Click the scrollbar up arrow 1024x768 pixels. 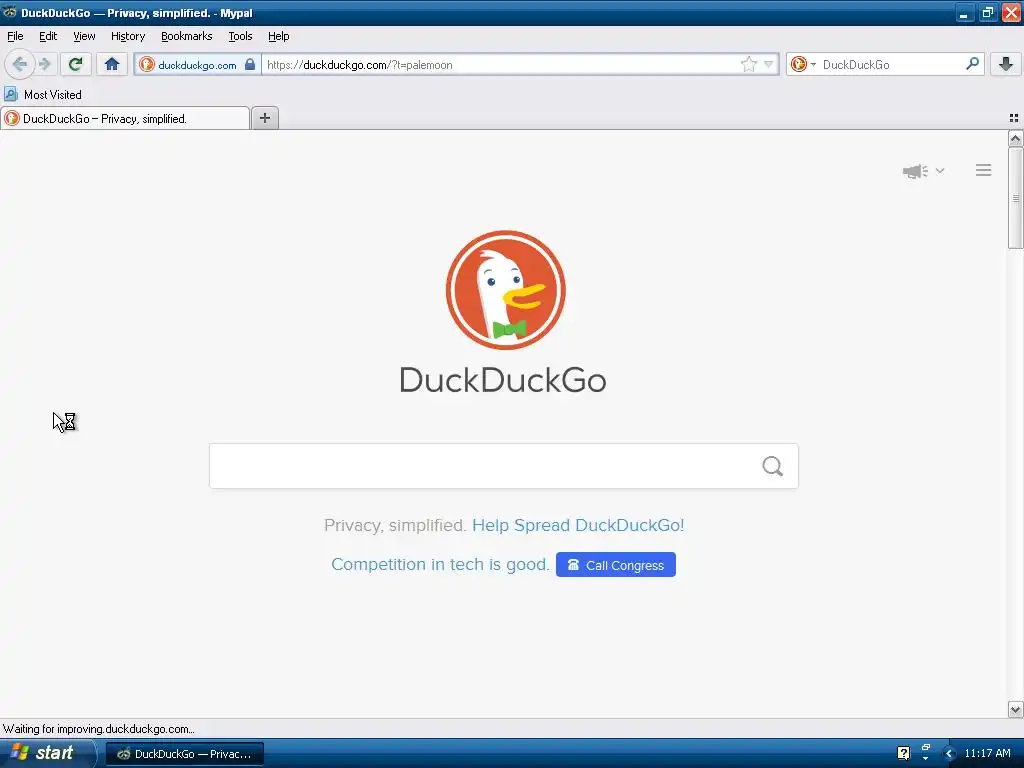pyautogui.click(x=1015, y=138)
